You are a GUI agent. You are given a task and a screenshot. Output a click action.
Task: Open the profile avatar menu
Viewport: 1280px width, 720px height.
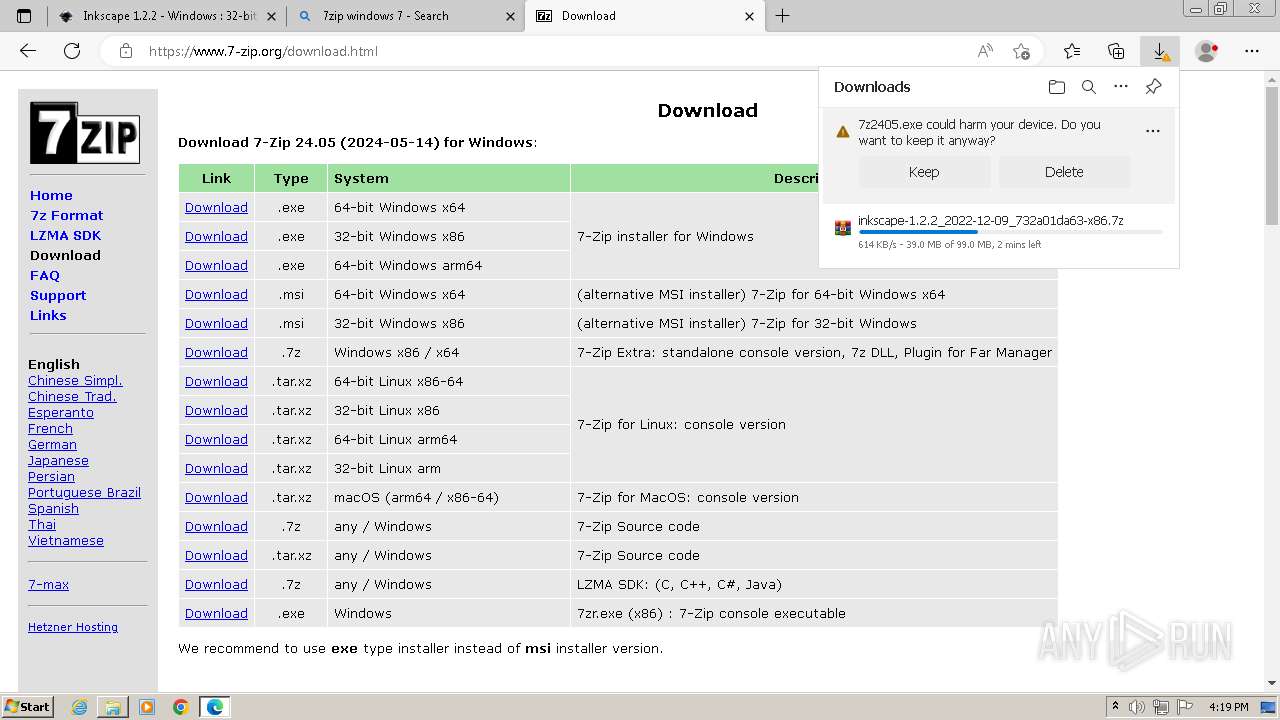pyautogui.click(x=1207, y=51)
